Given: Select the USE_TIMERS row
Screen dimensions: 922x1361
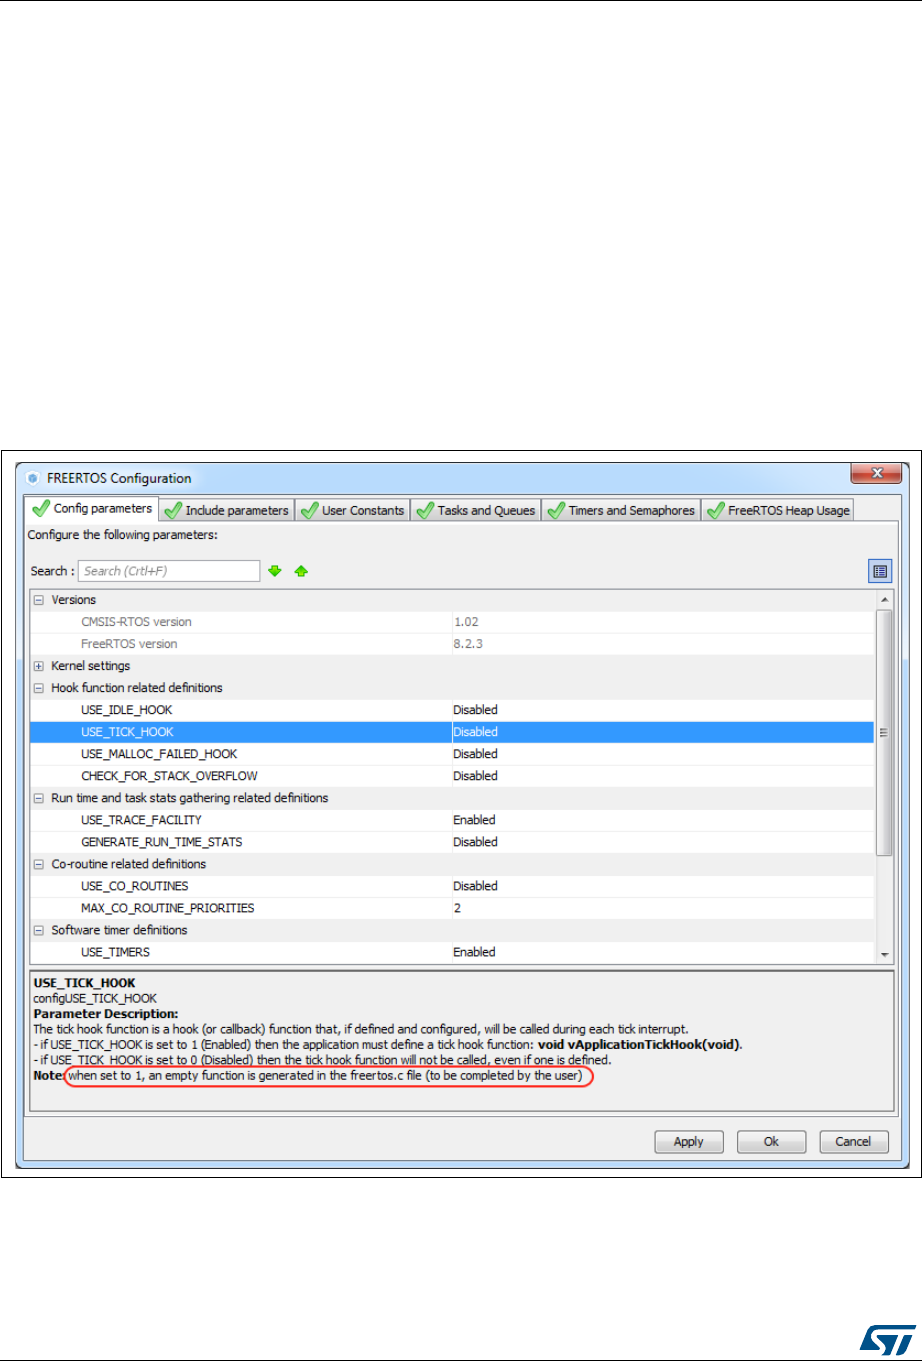Looking at the screenshot, I should (x=452, y=952).
